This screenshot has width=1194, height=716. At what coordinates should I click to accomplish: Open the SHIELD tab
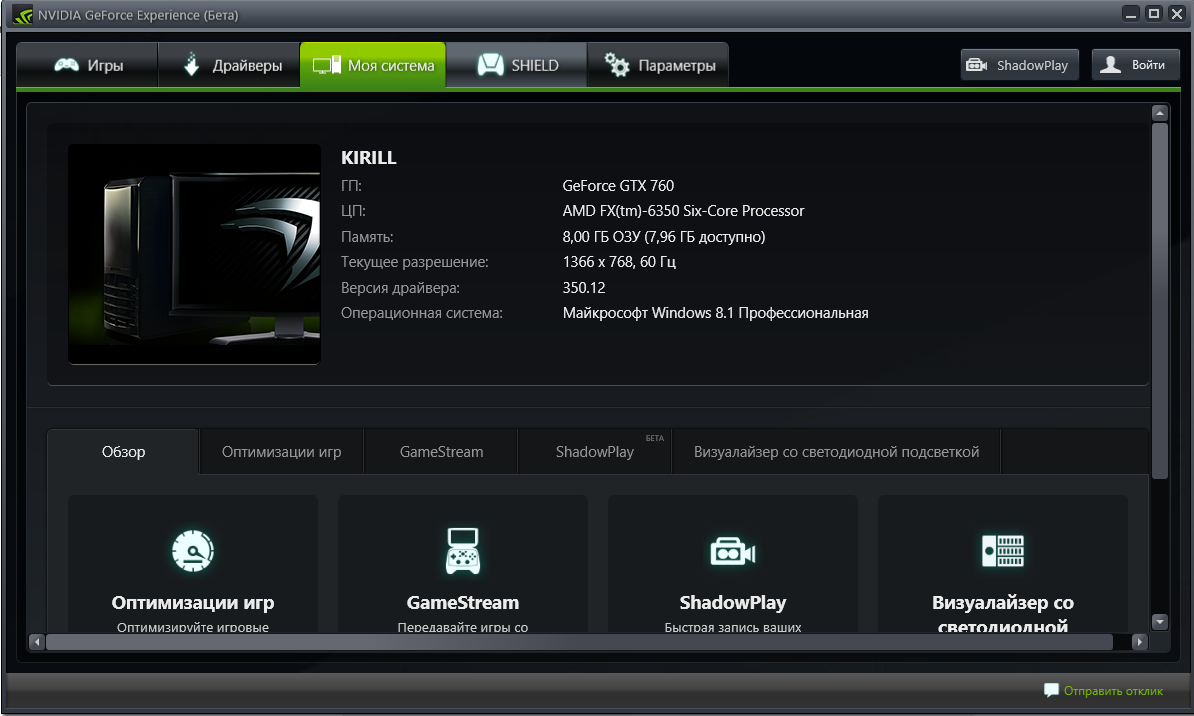coord(516,66)
